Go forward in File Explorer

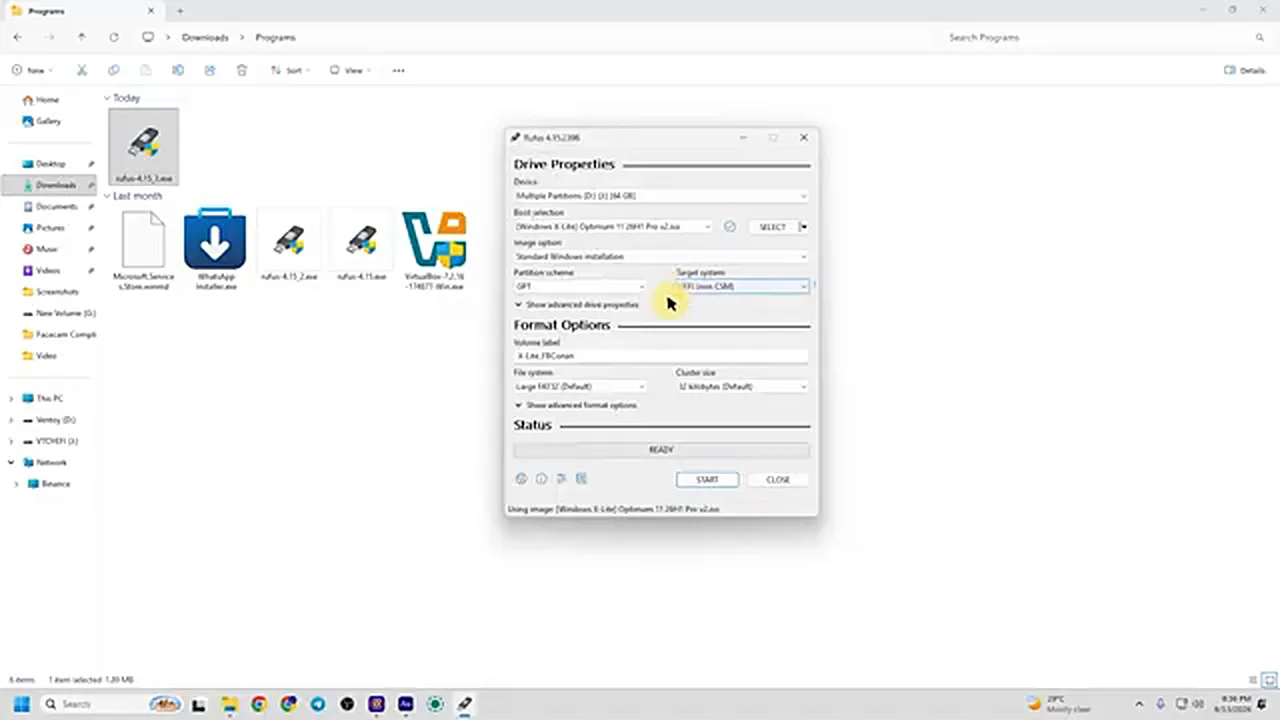coord(50,37)
